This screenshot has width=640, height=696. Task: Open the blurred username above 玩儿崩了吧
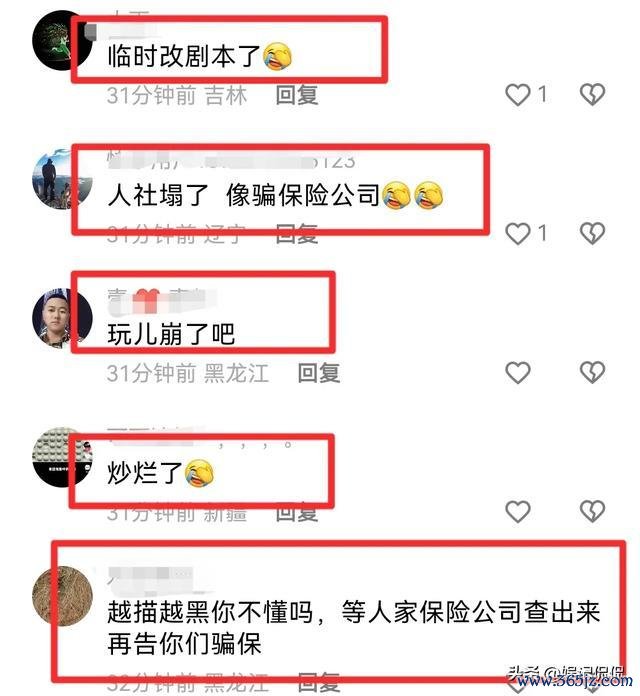point(162,297)
